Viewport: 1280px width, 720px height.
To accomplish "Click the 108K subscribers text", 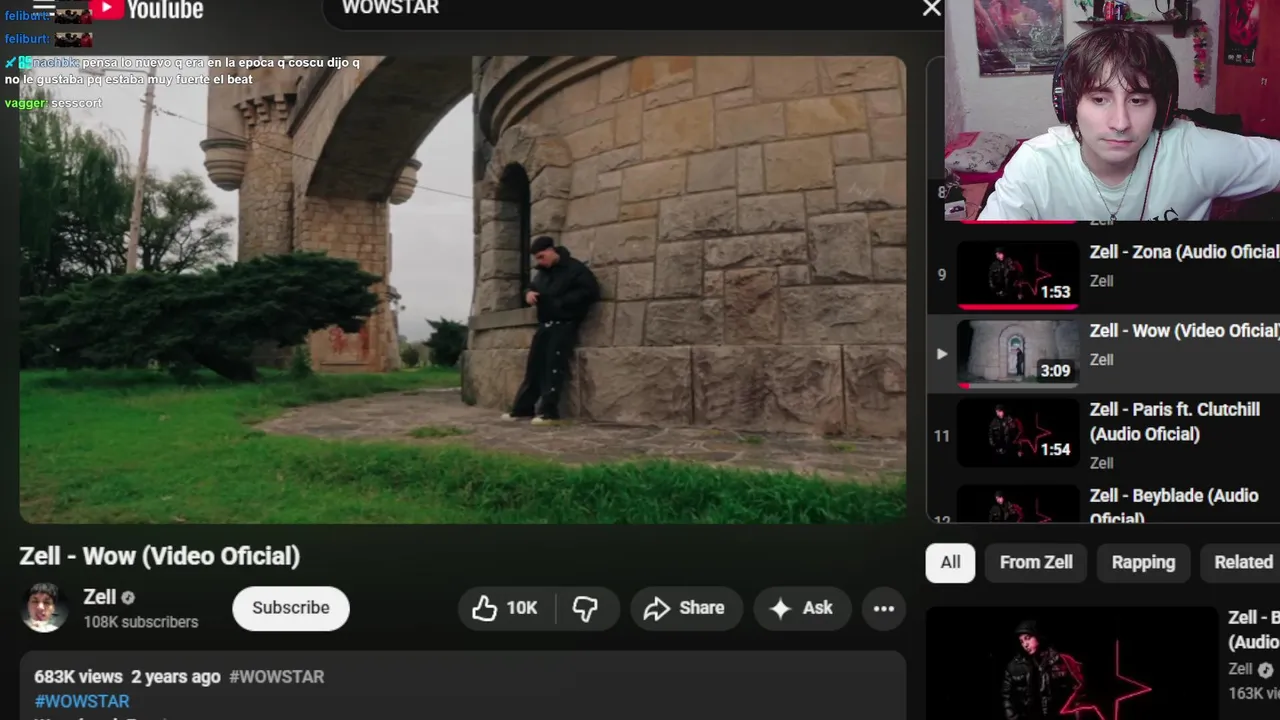I will [x=141, y=622].
